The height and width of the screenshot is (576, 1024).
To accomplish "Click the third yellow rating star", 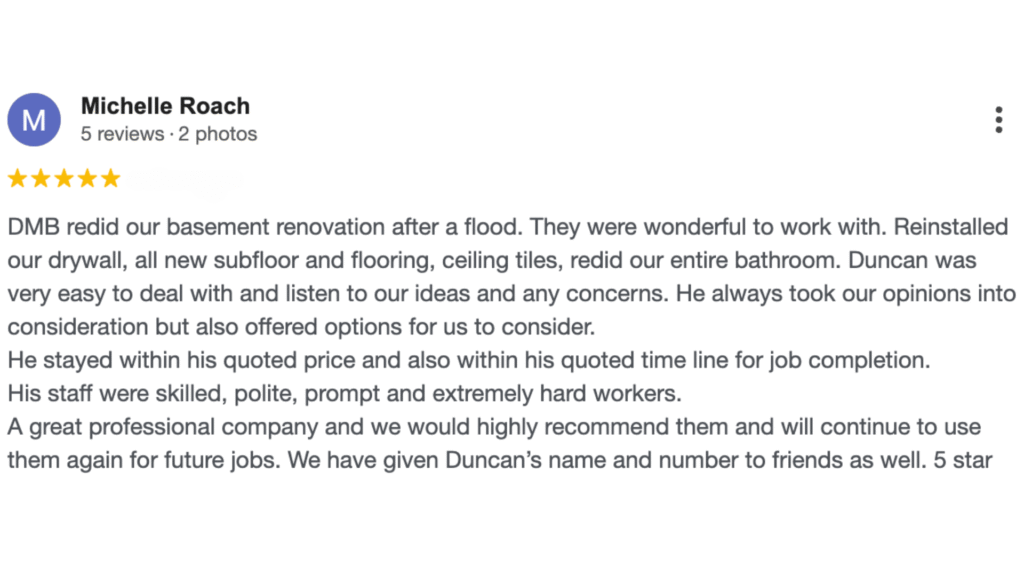I will 64,178.
